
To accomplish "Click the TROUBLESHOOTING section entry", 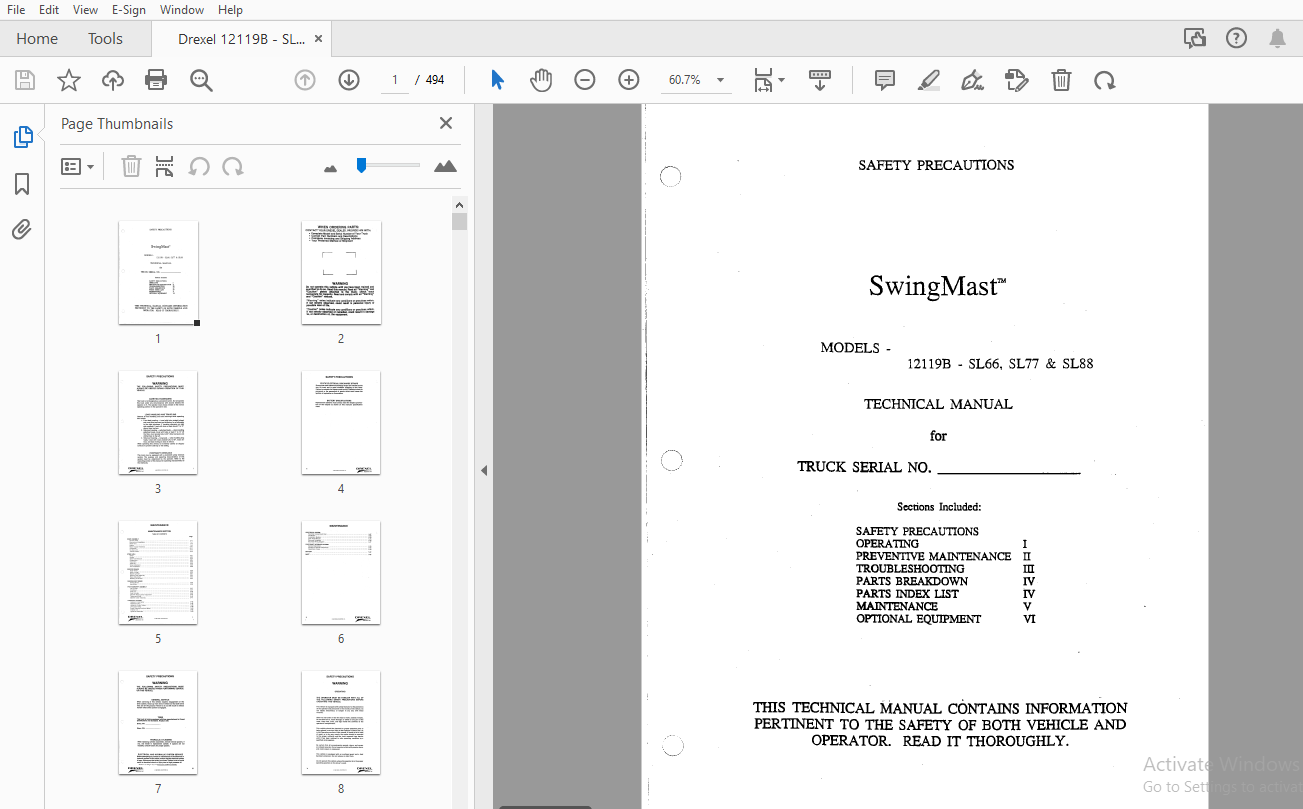I will click(910, 568).
